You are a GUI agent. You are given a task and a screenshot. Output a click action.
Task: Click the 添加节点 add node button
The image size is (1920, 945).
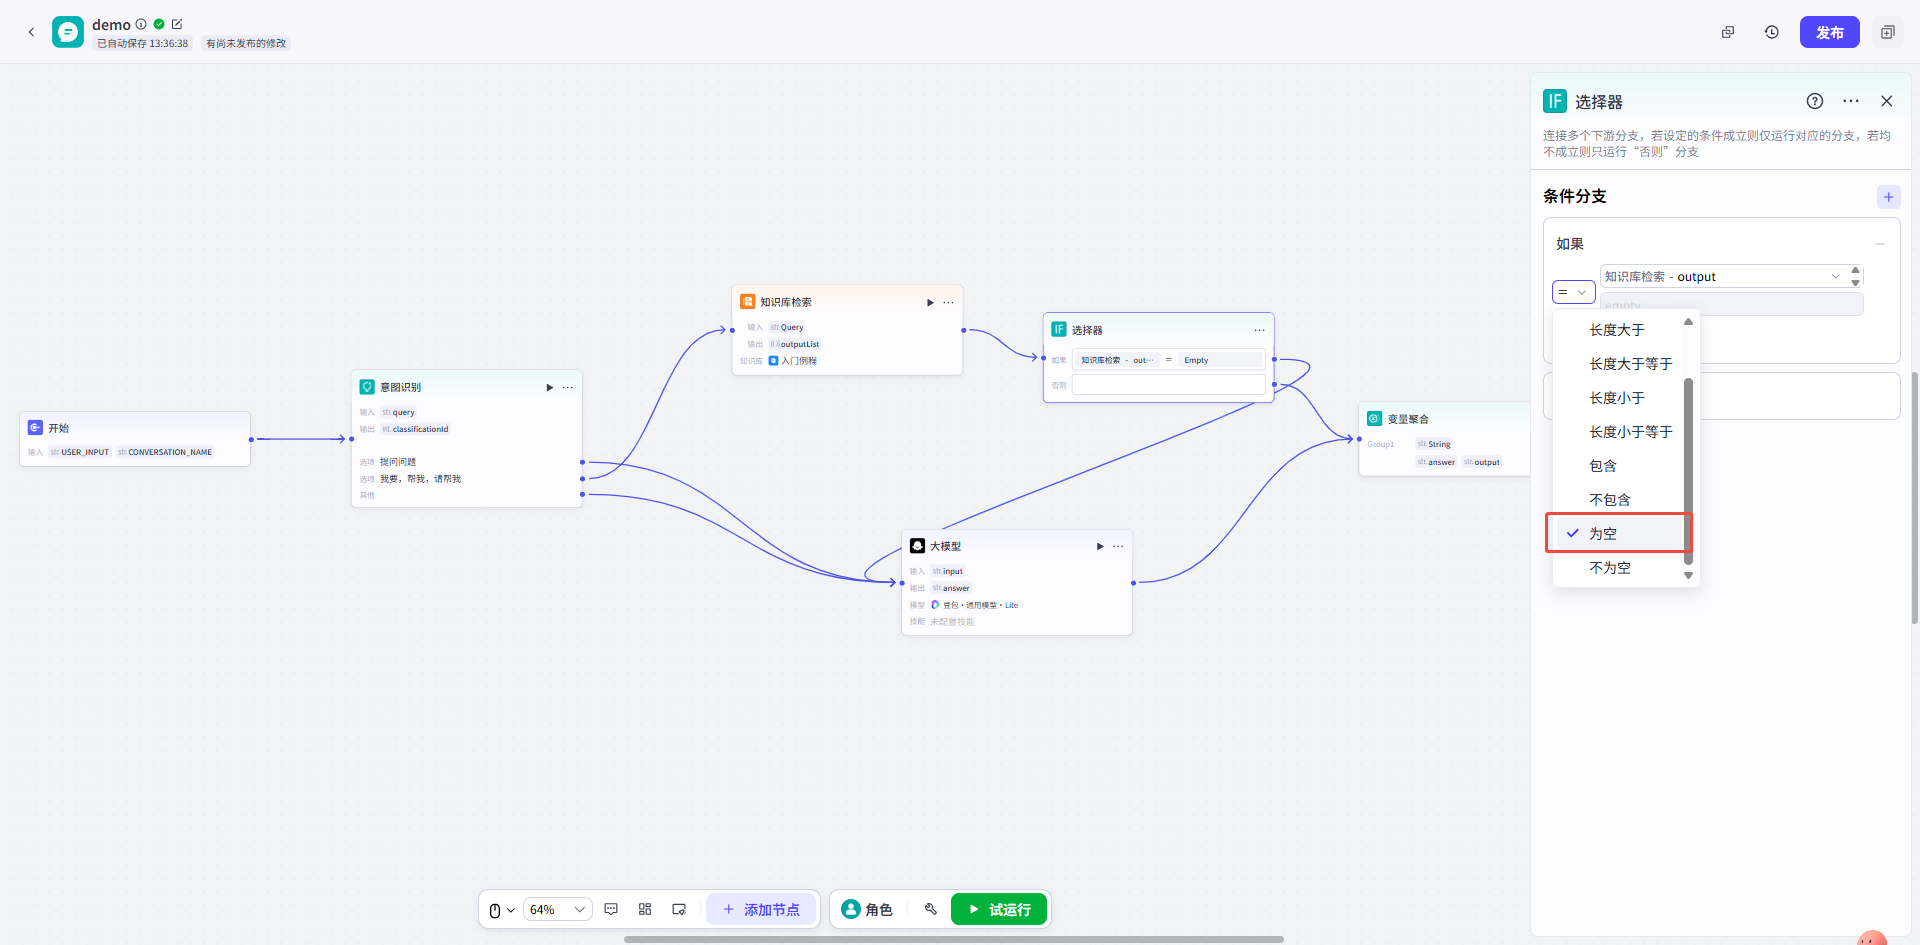pos(761,909)
